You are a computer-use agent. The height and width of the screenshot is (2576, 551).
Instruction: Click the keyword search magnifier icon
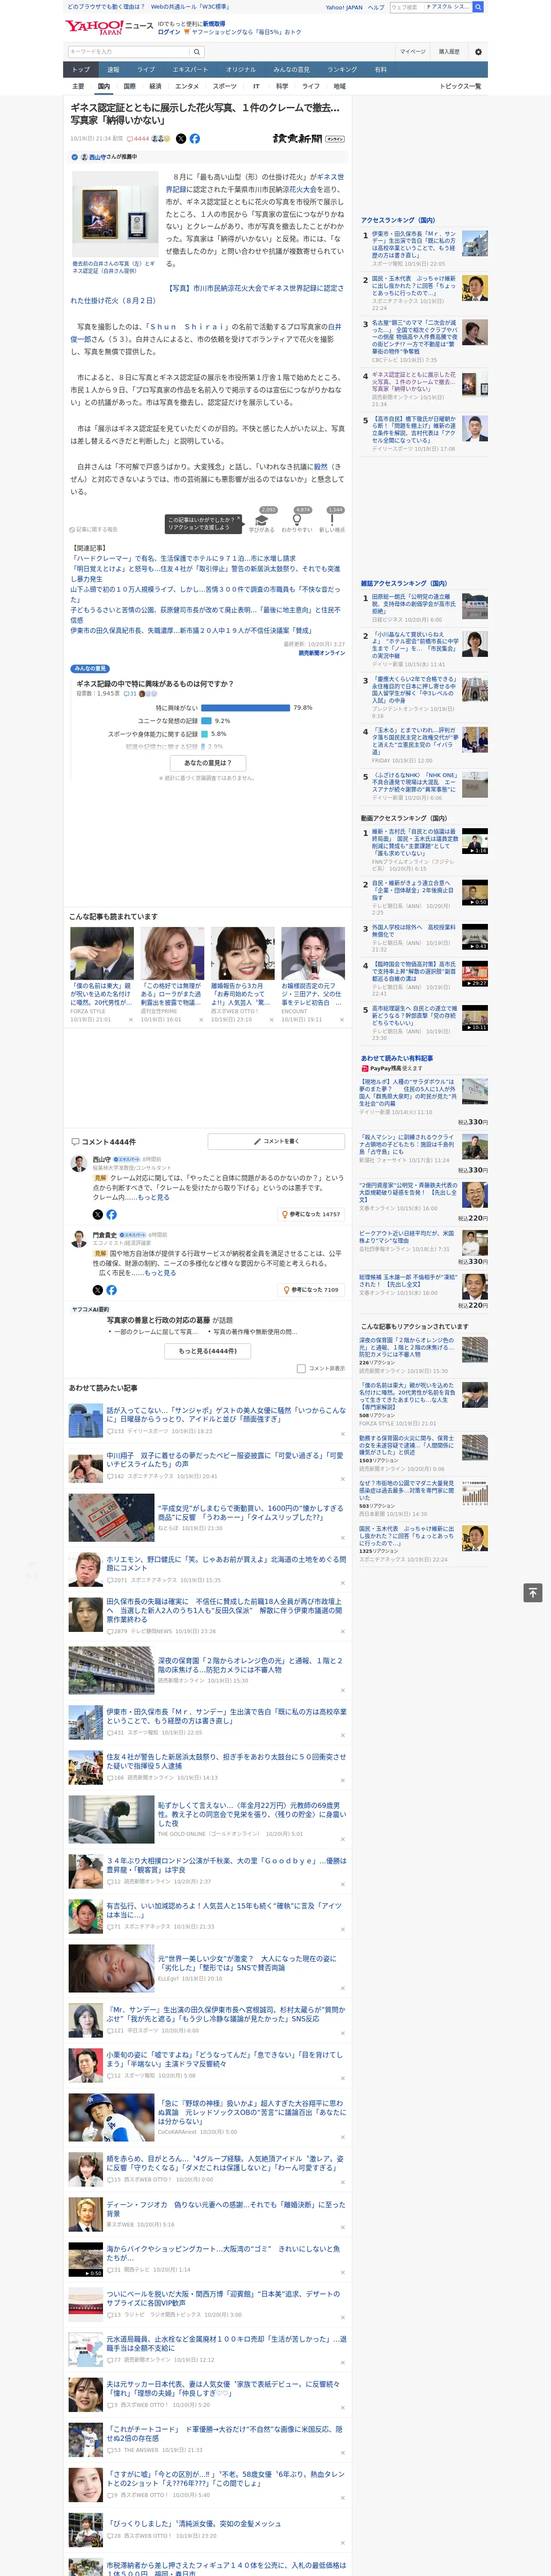pos(197,51)
